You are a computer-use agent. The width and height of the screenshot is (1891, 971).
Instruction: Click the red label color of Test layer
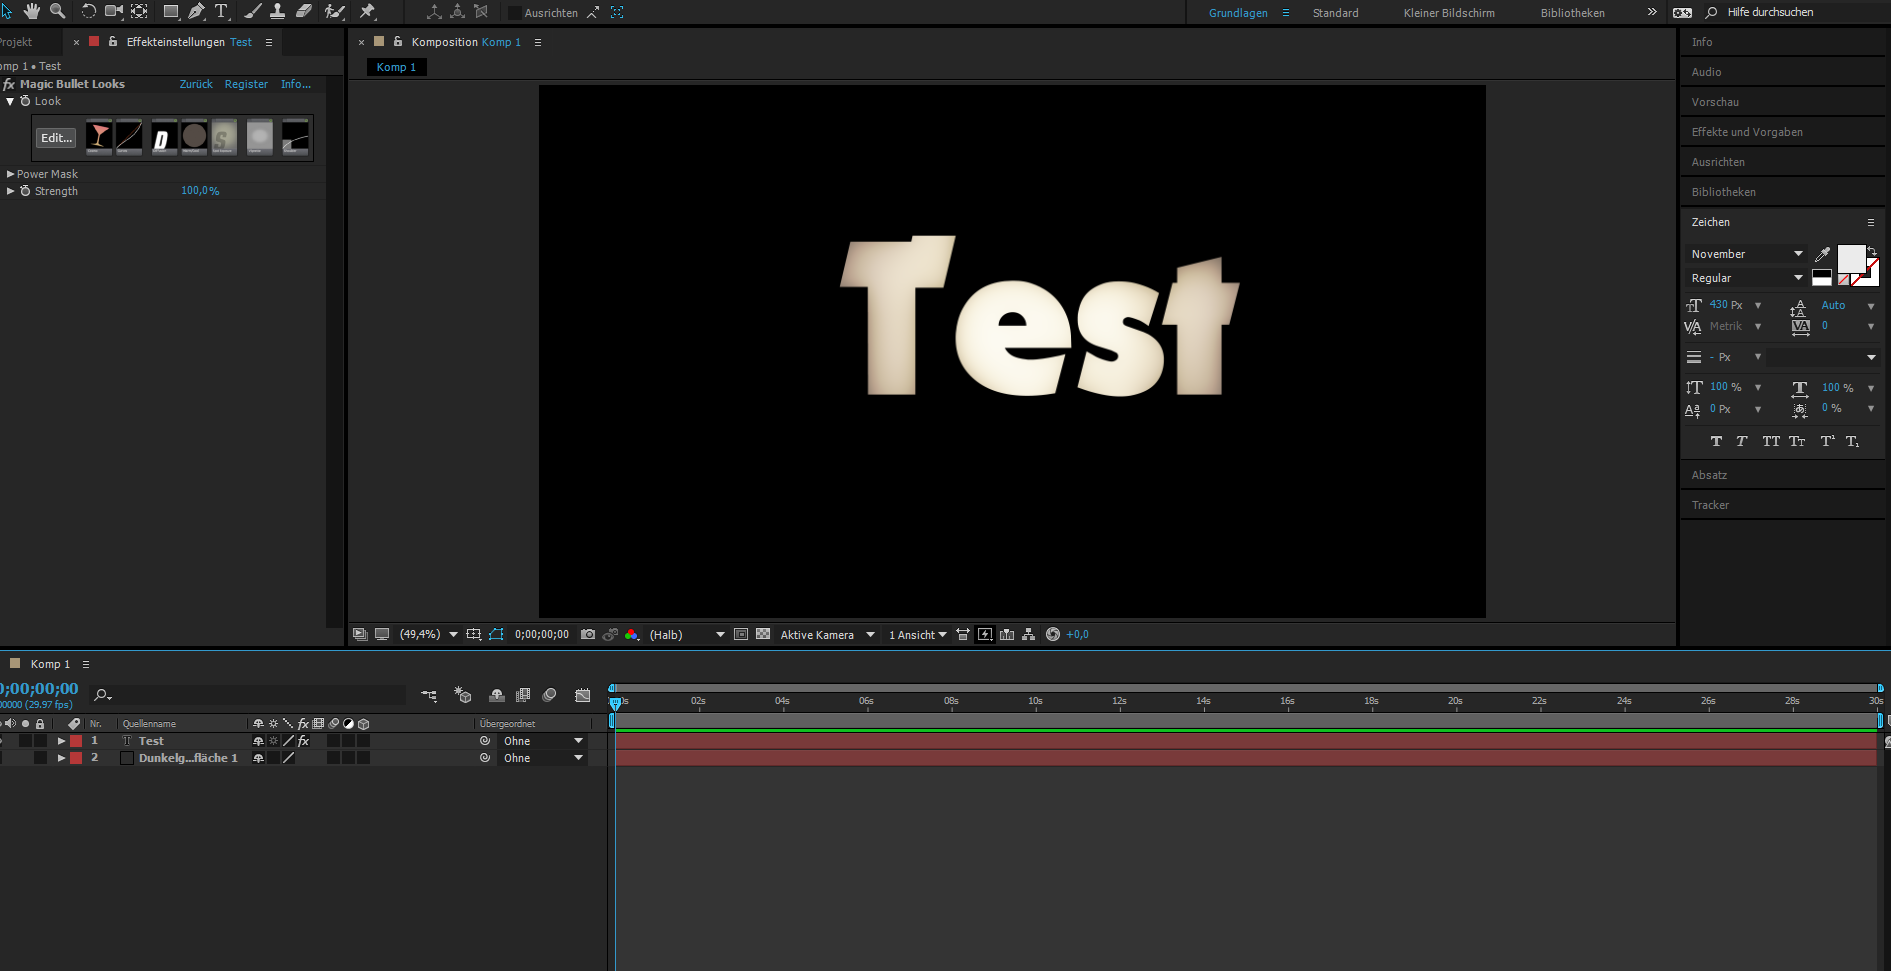coord(76,741)
